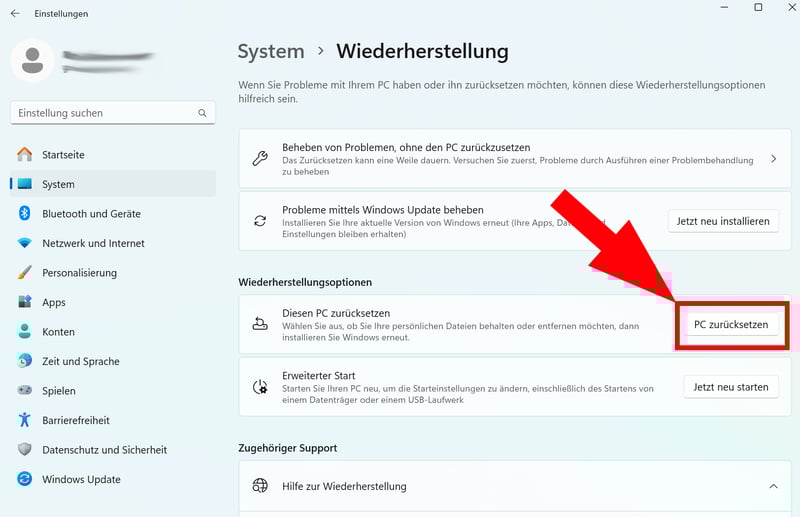800x517 pixels.
Task: Click the Windows Update sidebar icon
Action: coord(25,480)
